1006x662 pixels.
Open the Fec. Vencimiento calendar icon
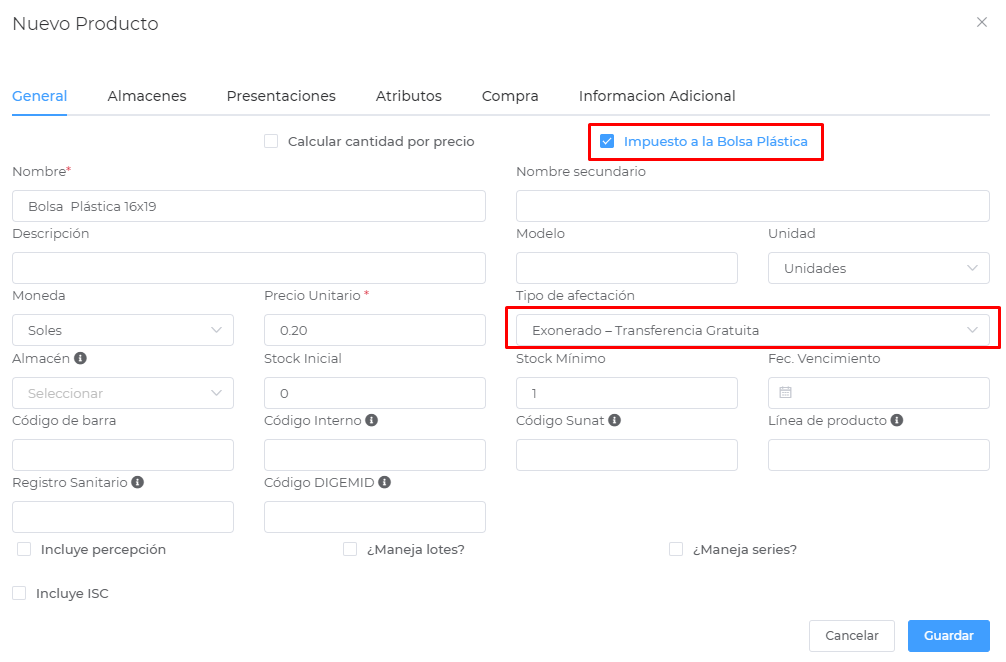click(785, 393)
